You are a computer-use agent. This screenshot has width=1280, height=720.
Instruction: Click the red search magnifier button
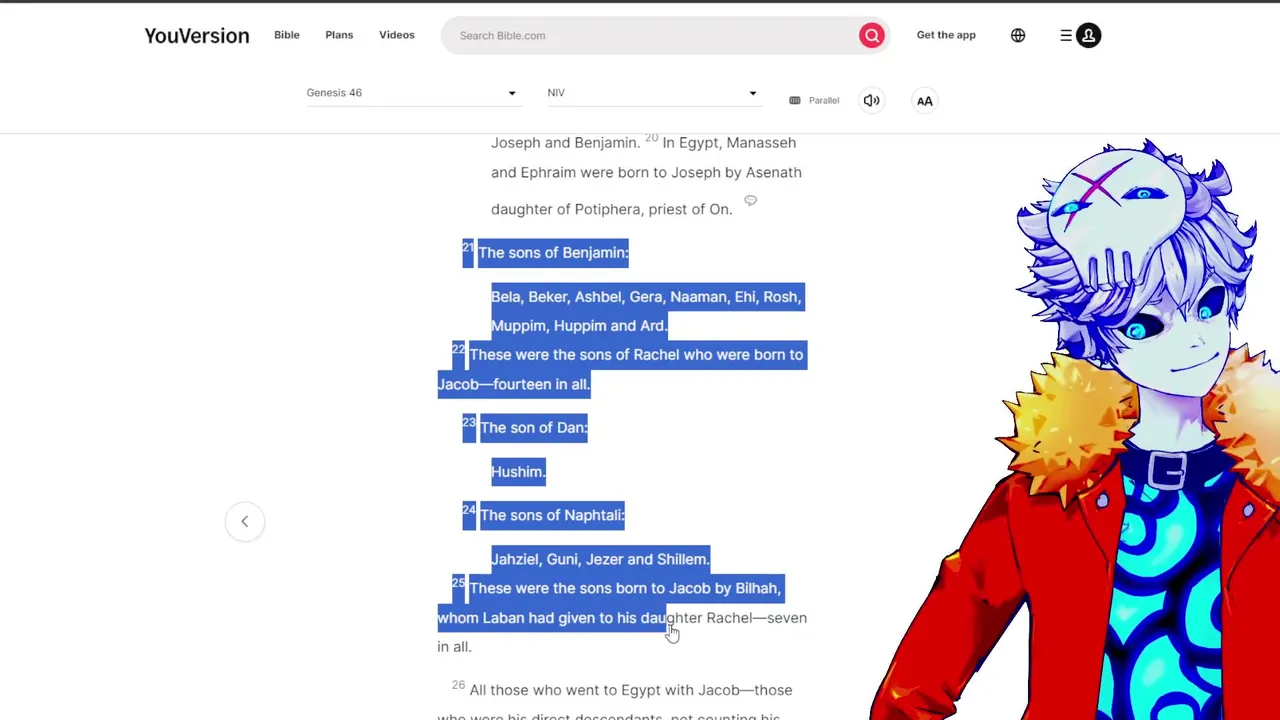click(x=872, y=36)
